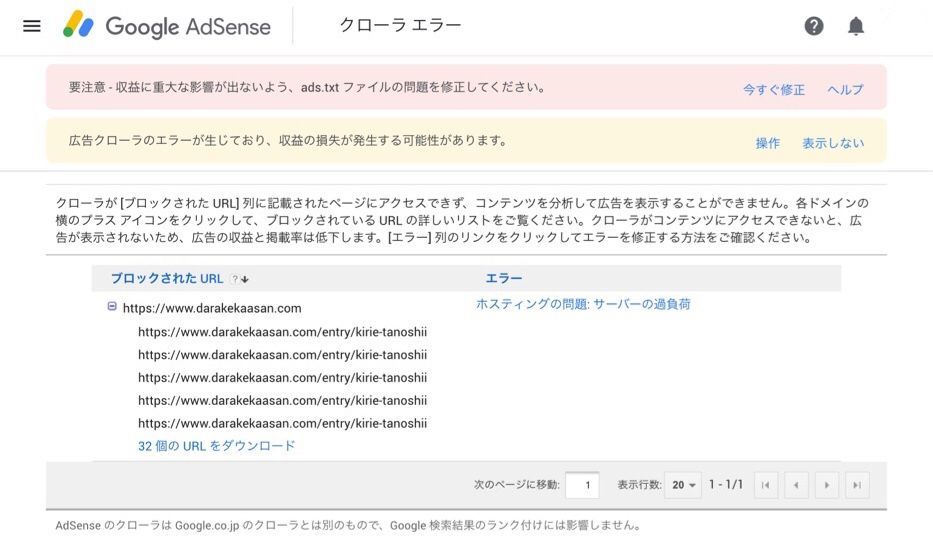Viewport: 933px width, 549px height.
Task: Open the help question mark icon
Action: (813, 26)
